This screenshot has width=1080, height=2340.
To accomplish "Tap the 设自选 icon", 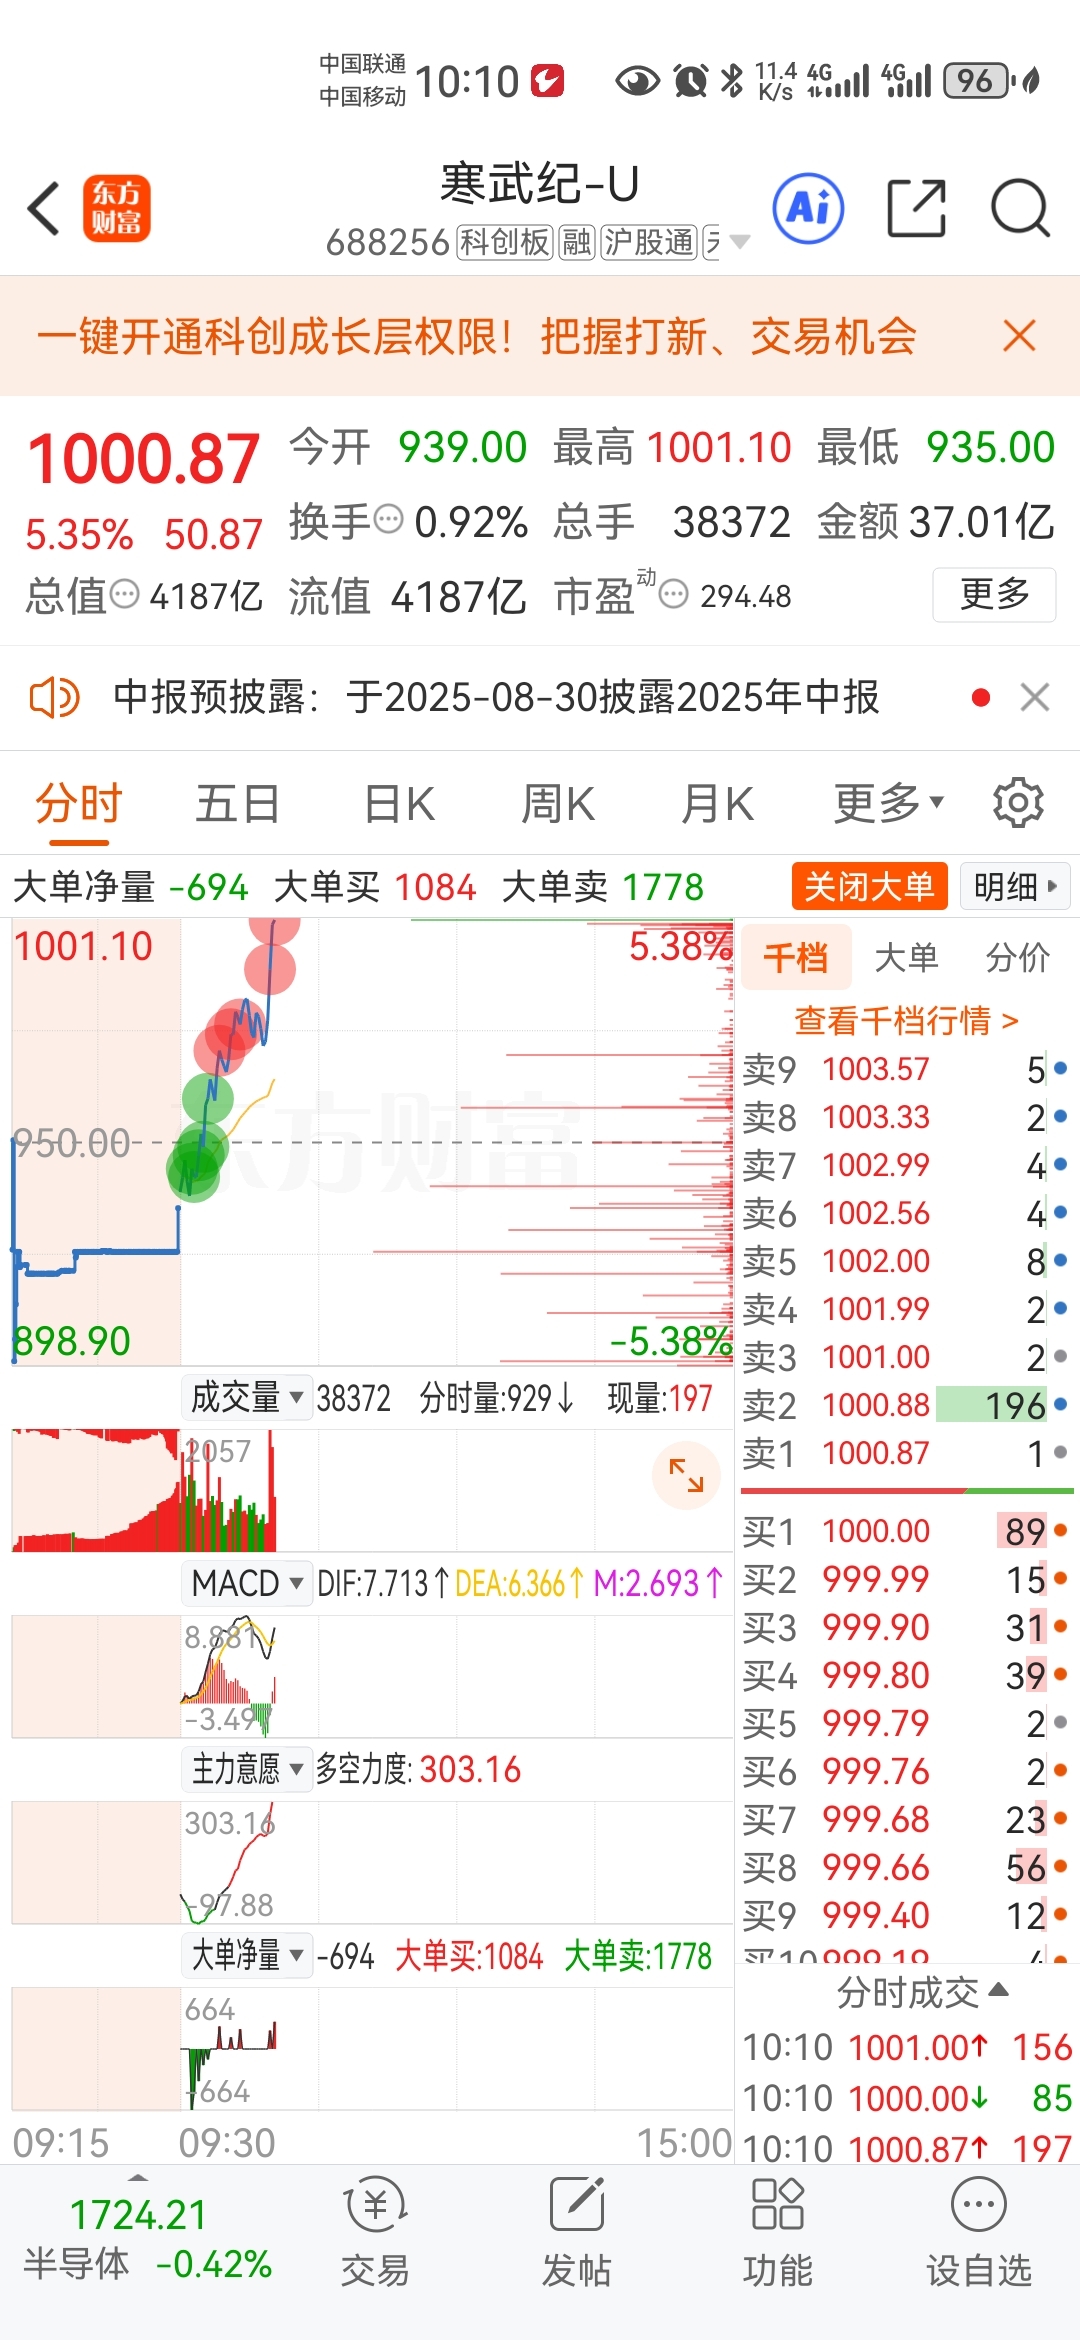I will pyautogui.click(x=978, y=2205).
